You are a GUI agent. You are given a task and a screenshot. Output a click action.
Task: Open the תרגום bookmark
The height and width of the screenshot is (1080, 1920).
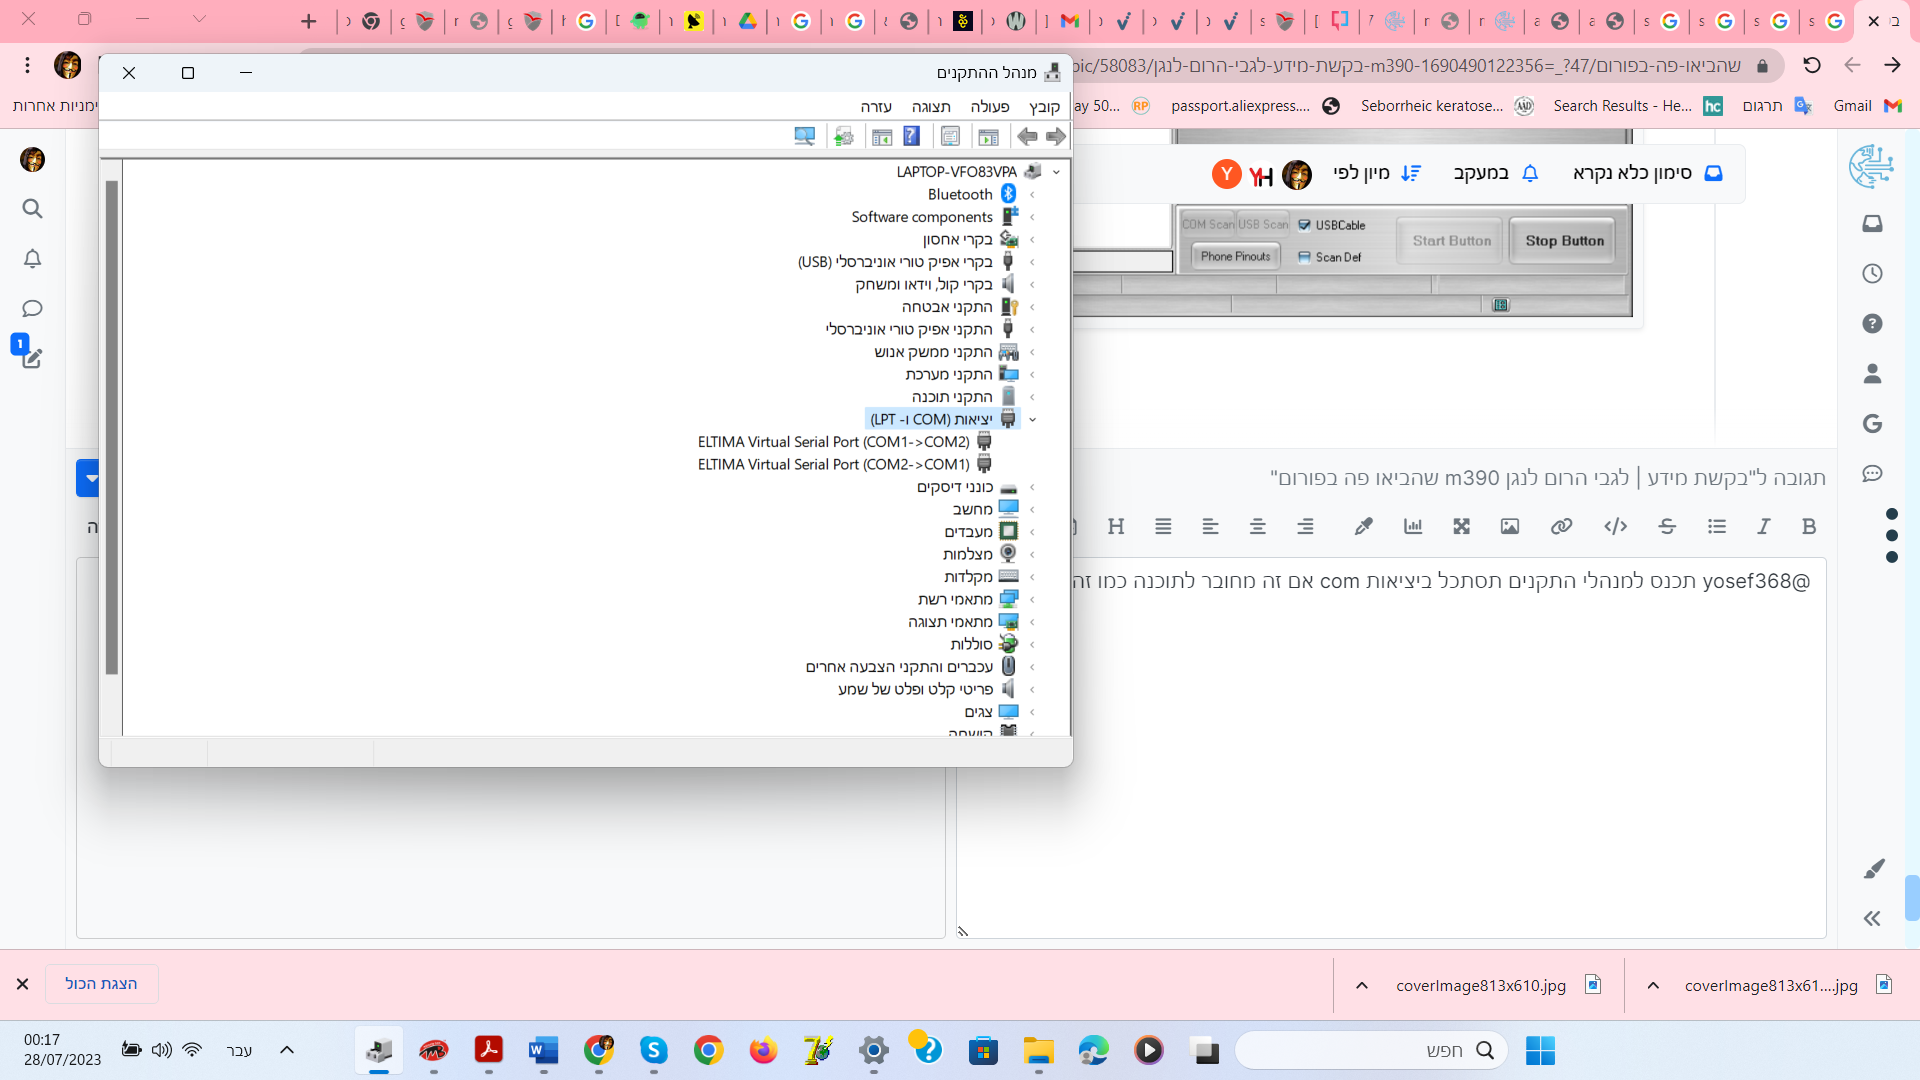tap(1776, 106)
